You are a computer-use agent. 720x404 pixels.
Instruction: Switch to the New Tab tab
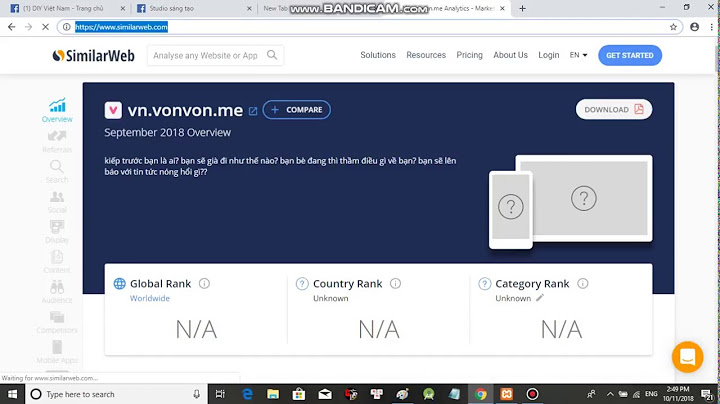pos(276,8)
